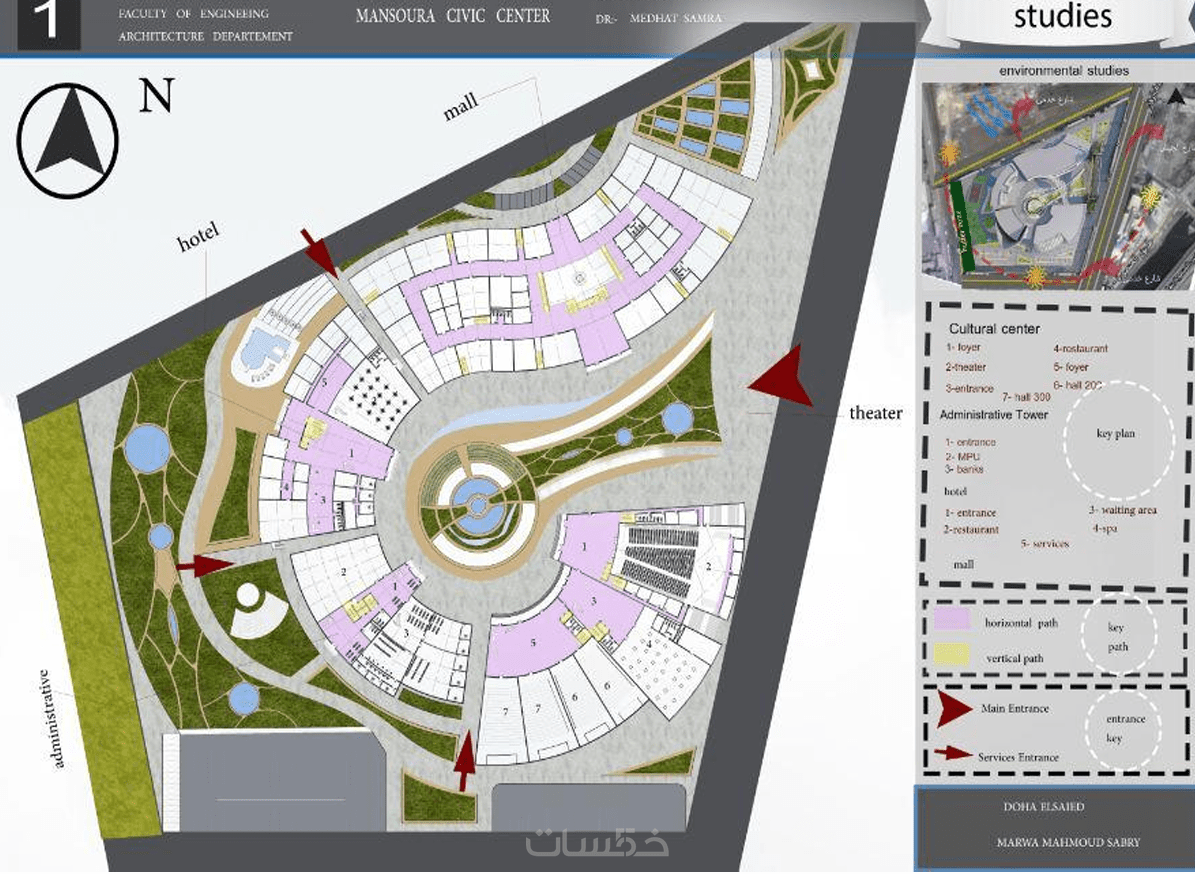The width and height of the screenshot is (1195, 874).
Task: Click the red arrow pointing right at west garden
Action: pyautogui.click(x=205, y=565)
